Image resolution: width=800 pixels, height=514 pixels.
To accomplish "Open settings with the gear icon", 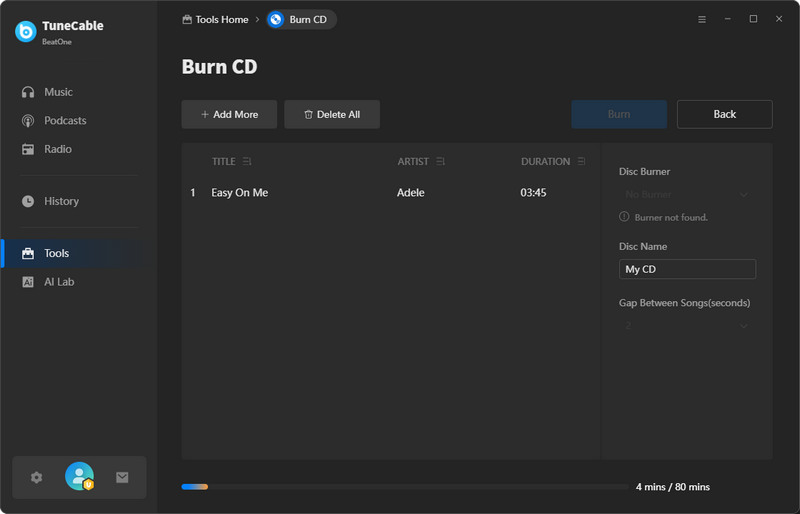I will click(x=37, y=478).
